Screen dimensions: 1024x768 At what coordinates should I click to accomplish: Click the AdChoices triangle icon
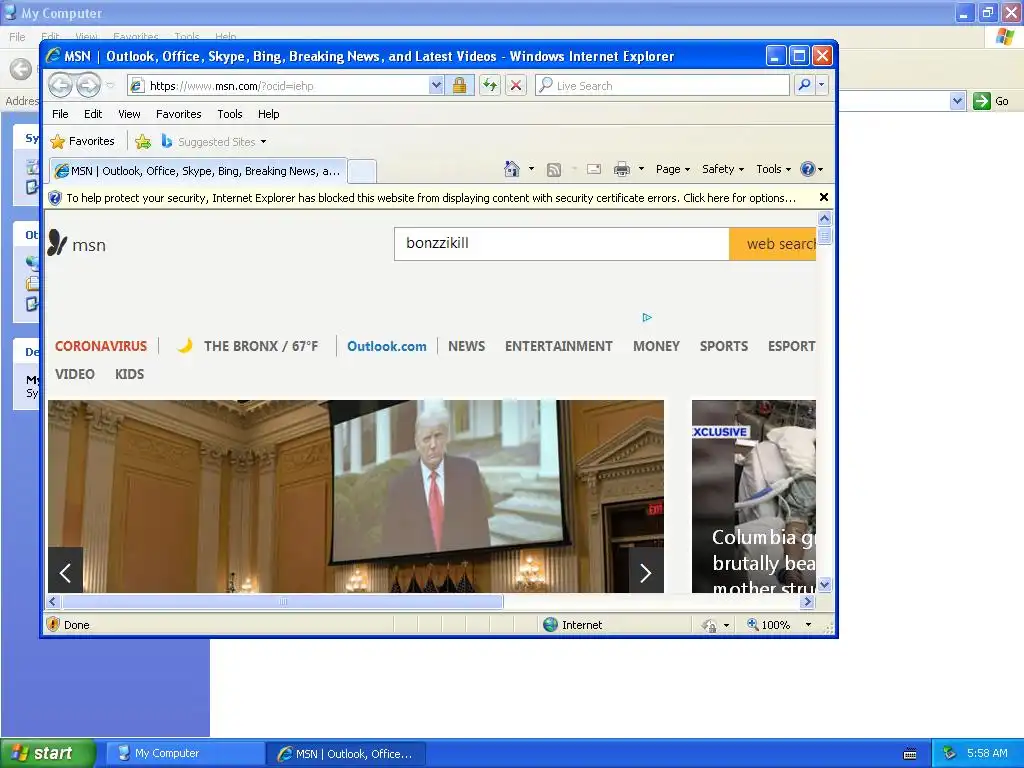[x=647, y=317]
